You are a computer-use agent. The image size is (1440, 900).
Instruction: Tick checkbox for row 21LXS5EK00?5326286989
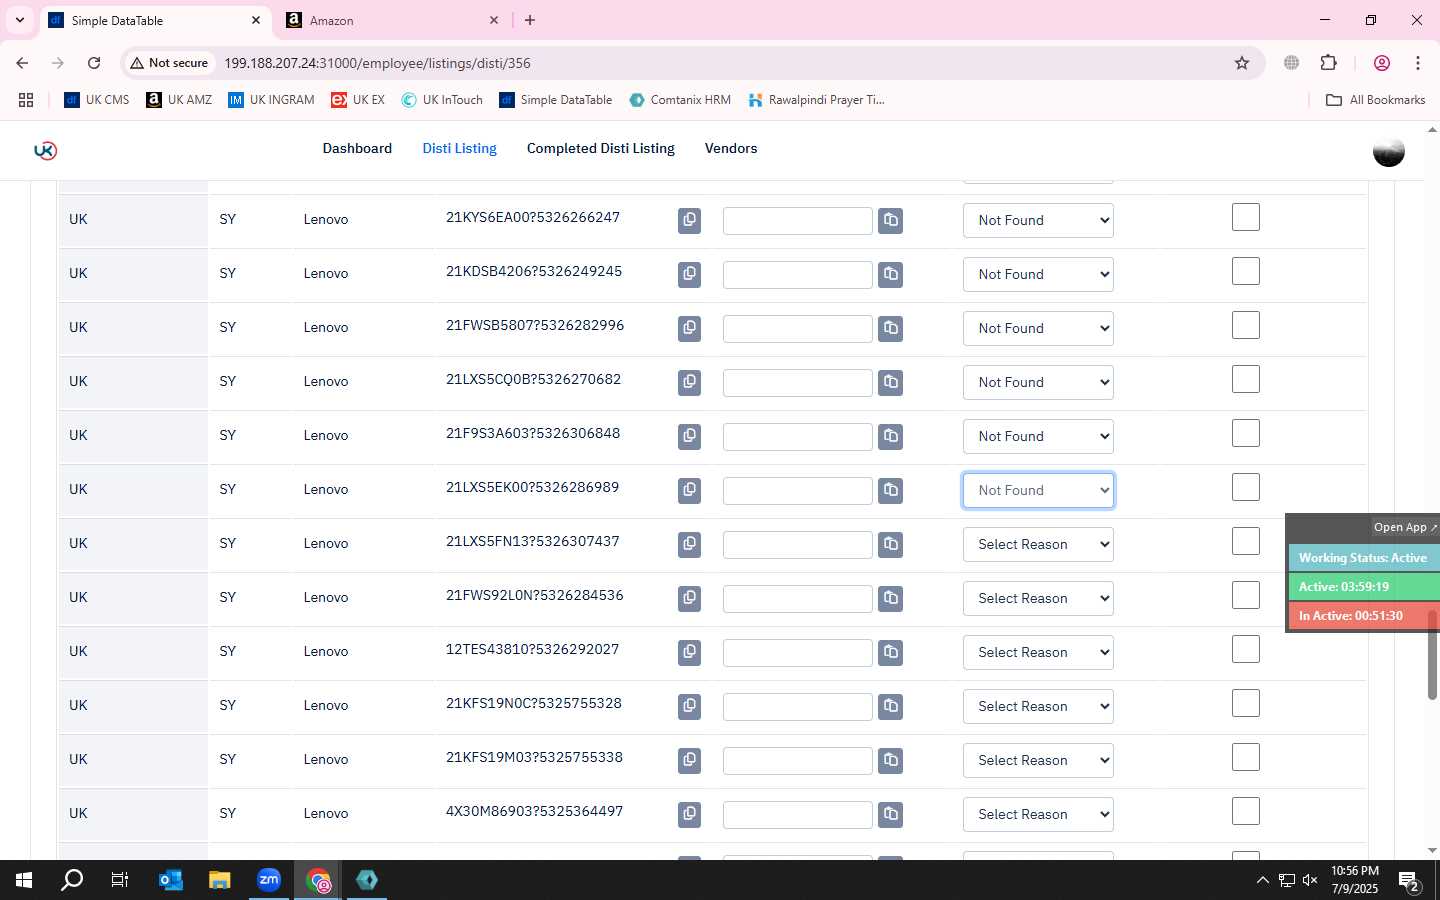point(1246,487)
